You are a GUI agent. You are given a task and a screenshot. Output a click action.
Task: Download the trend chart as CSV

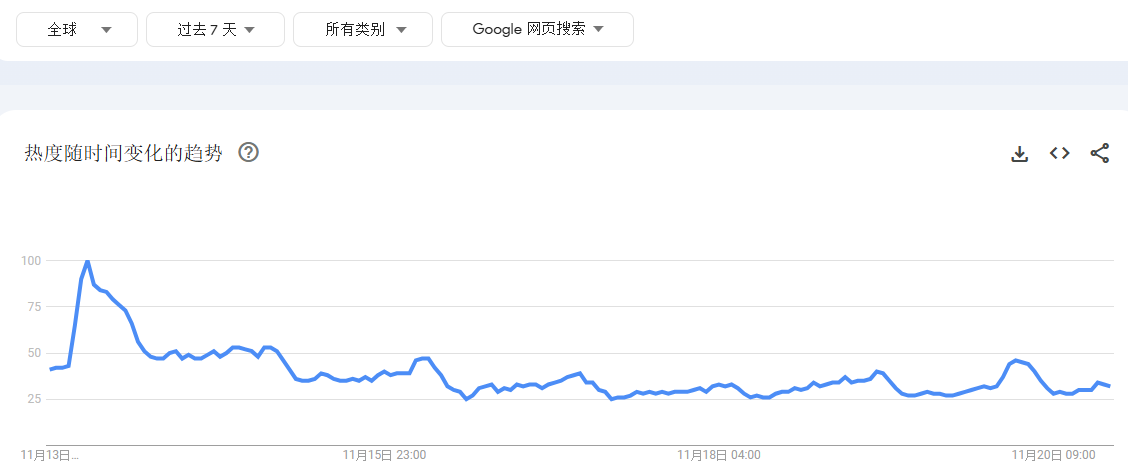(1019, 153)
